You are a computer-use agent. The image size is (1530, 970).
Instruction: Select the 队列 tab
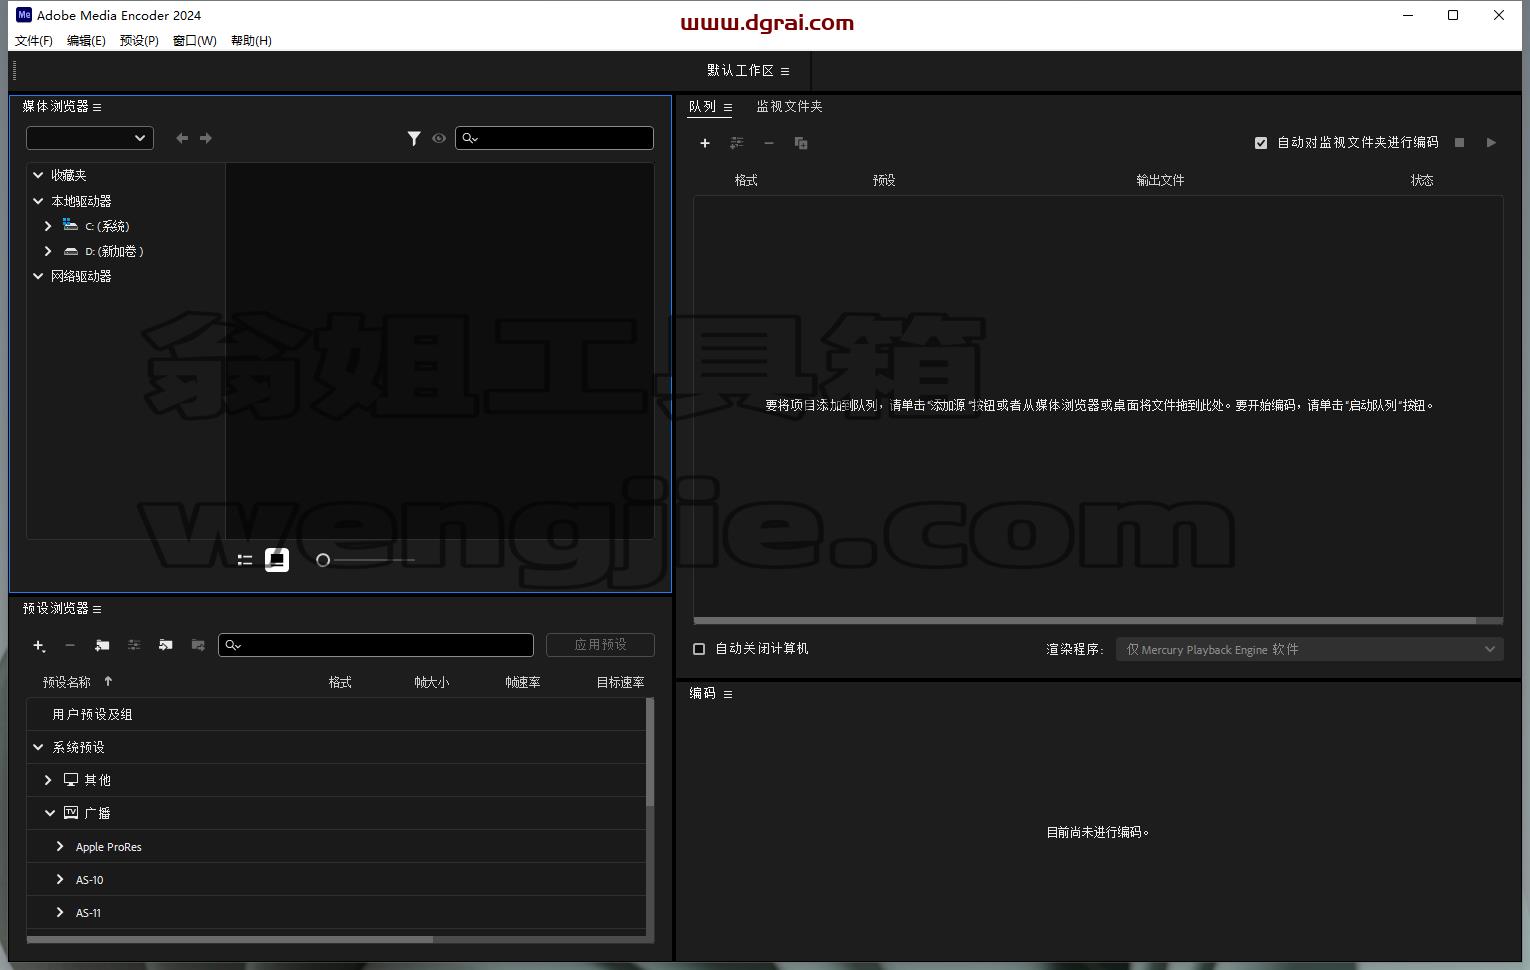pyautogui.click(x=702, y=107)
